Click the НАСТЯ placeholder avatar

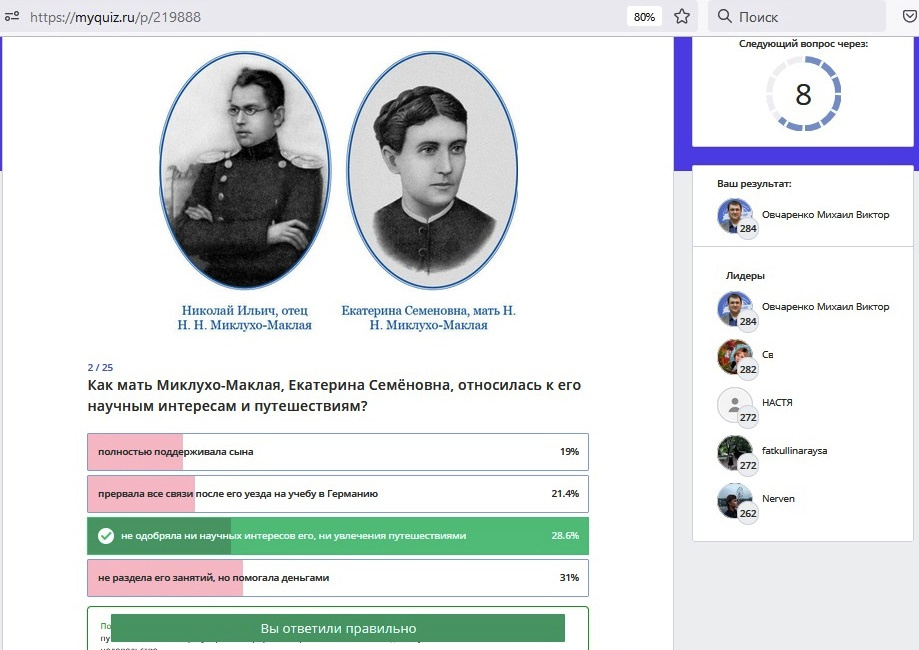735,404
